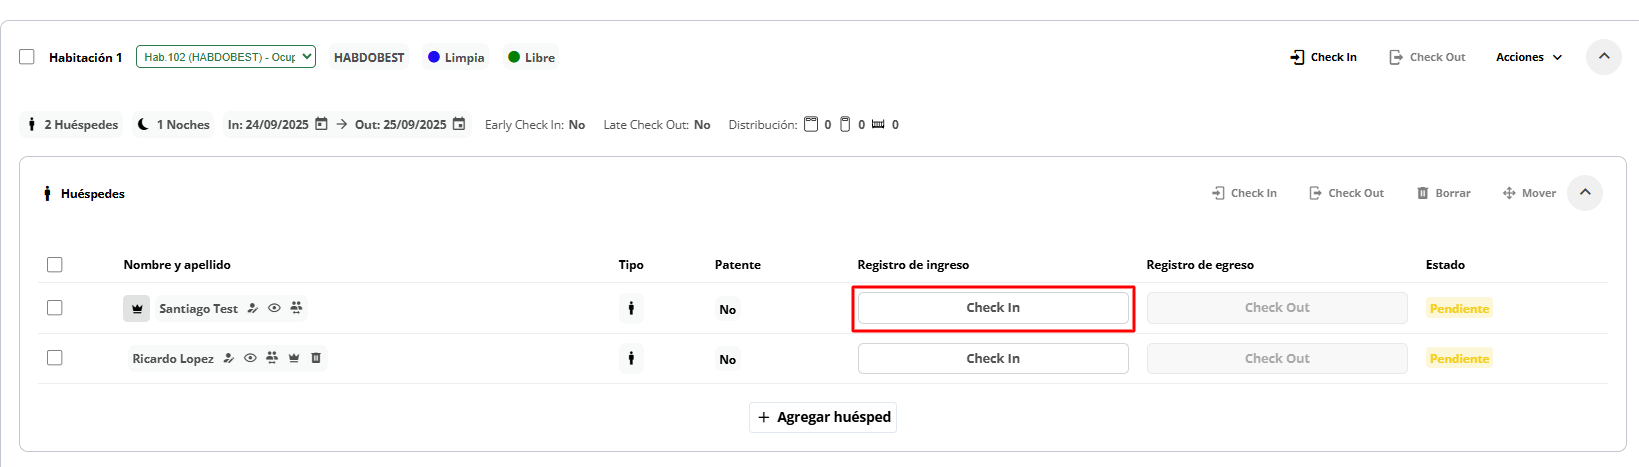
Task: Delete guest Ricardo Lopez with trash icon
Action: [x=316, y=358]
